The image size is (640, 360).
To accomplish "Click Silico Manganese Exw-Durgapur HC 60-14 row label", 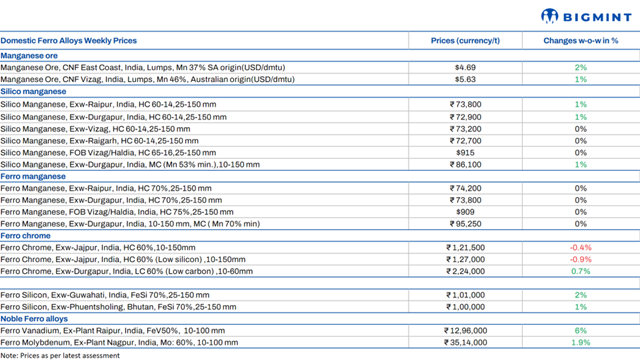I will [x=113, y=117].
